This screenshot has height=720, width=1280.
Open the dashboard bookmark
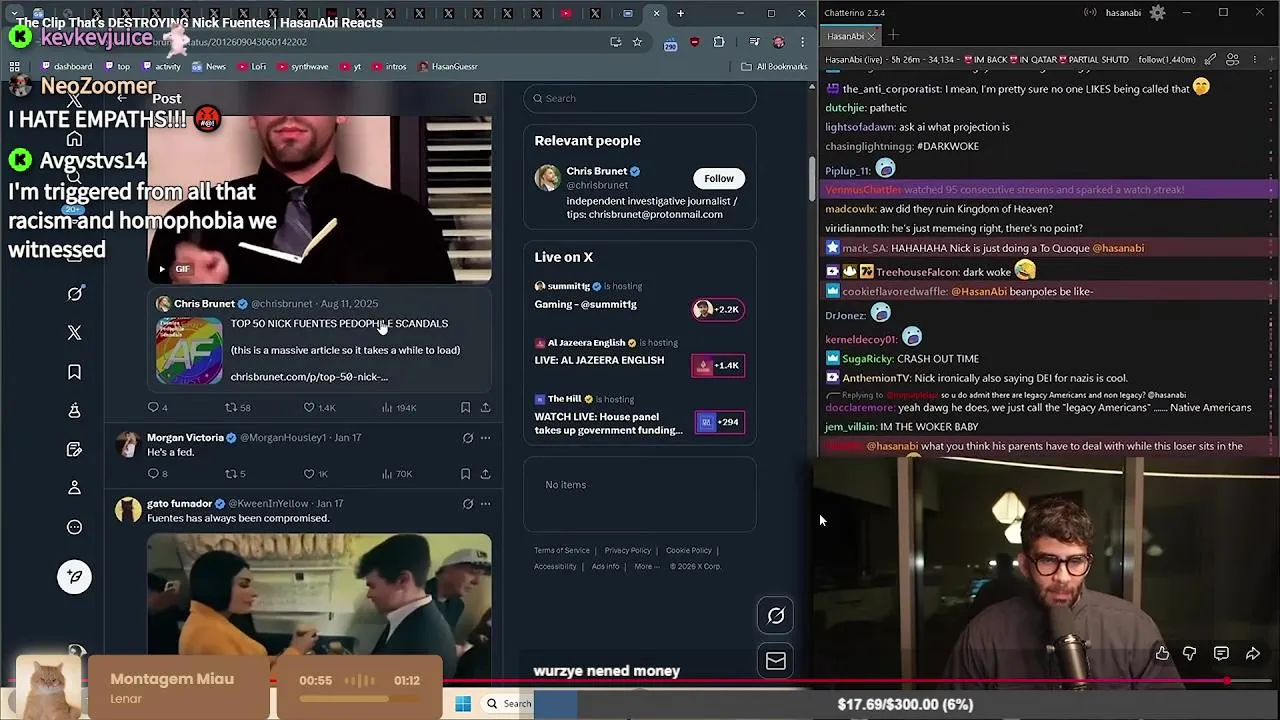tap(66, 67)
